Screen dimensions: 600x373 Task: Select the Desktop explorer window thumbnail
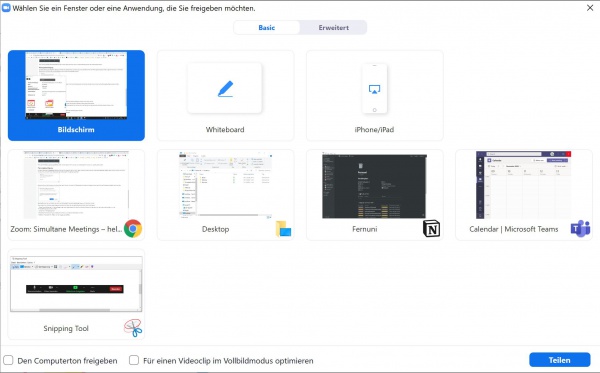[225, 195]
